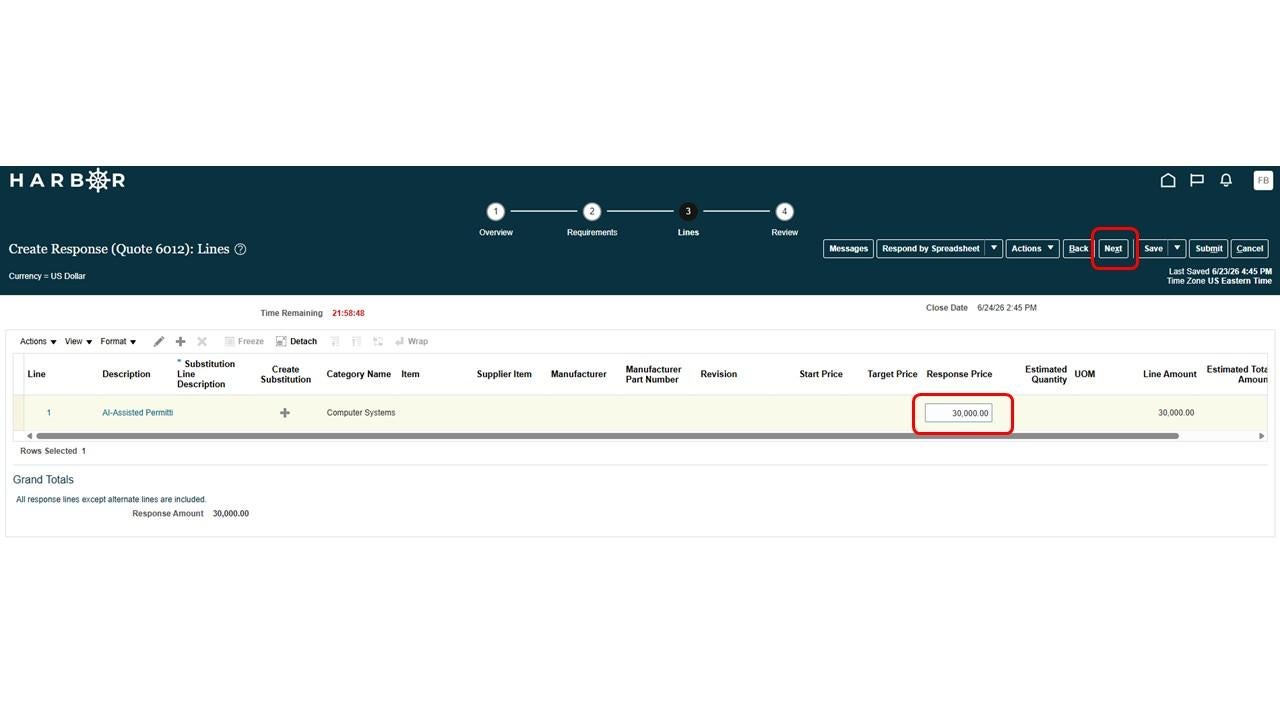Click Line Amount value 30,000.00
This screenshot has height=720, width=1280.
point(1176,413)
